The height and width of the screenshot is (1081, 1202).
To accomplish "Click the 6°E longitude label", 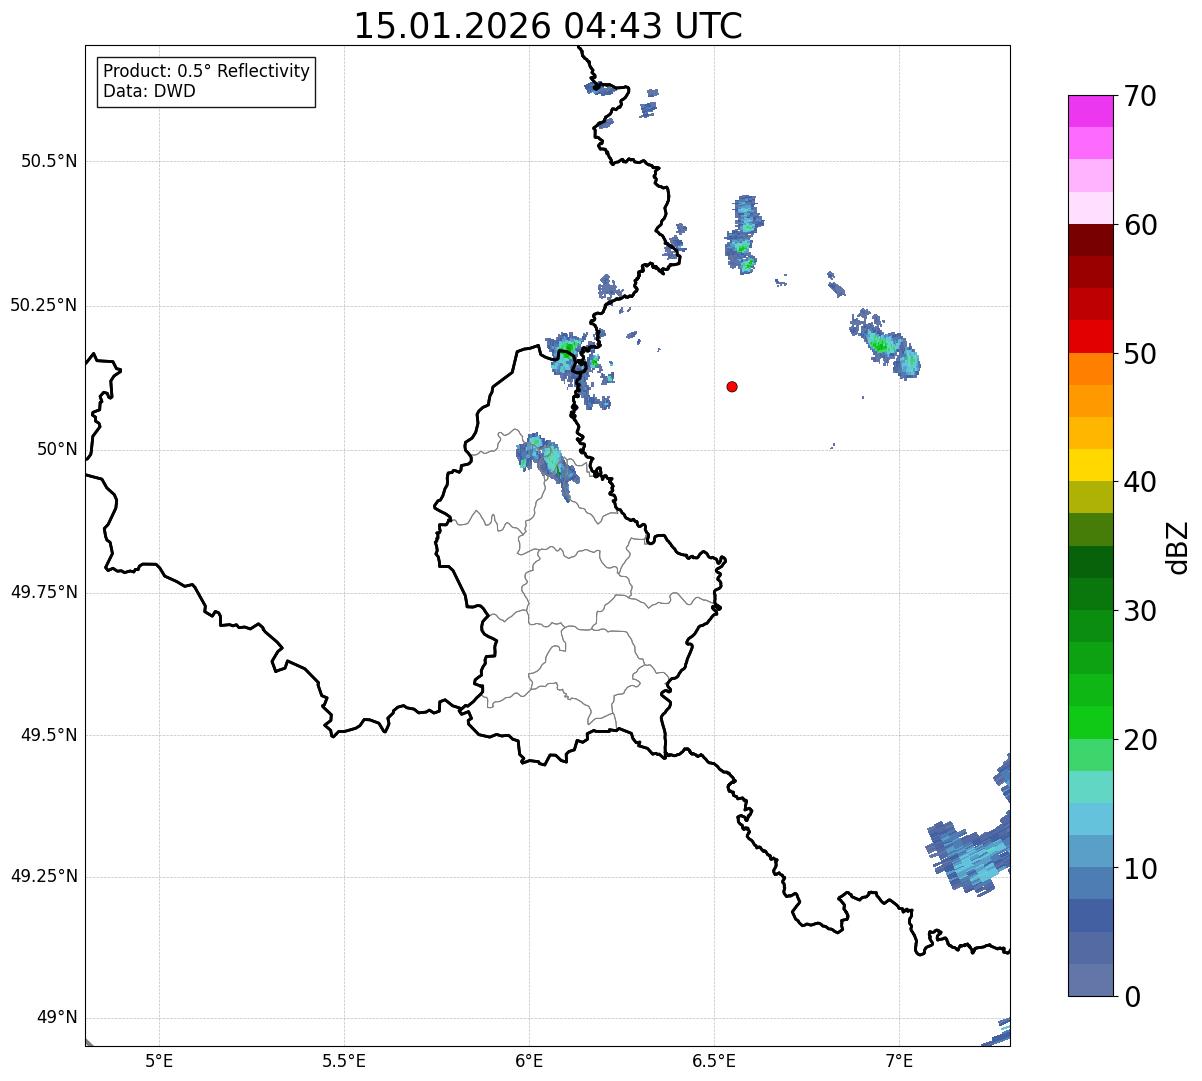I will 529,1060.
